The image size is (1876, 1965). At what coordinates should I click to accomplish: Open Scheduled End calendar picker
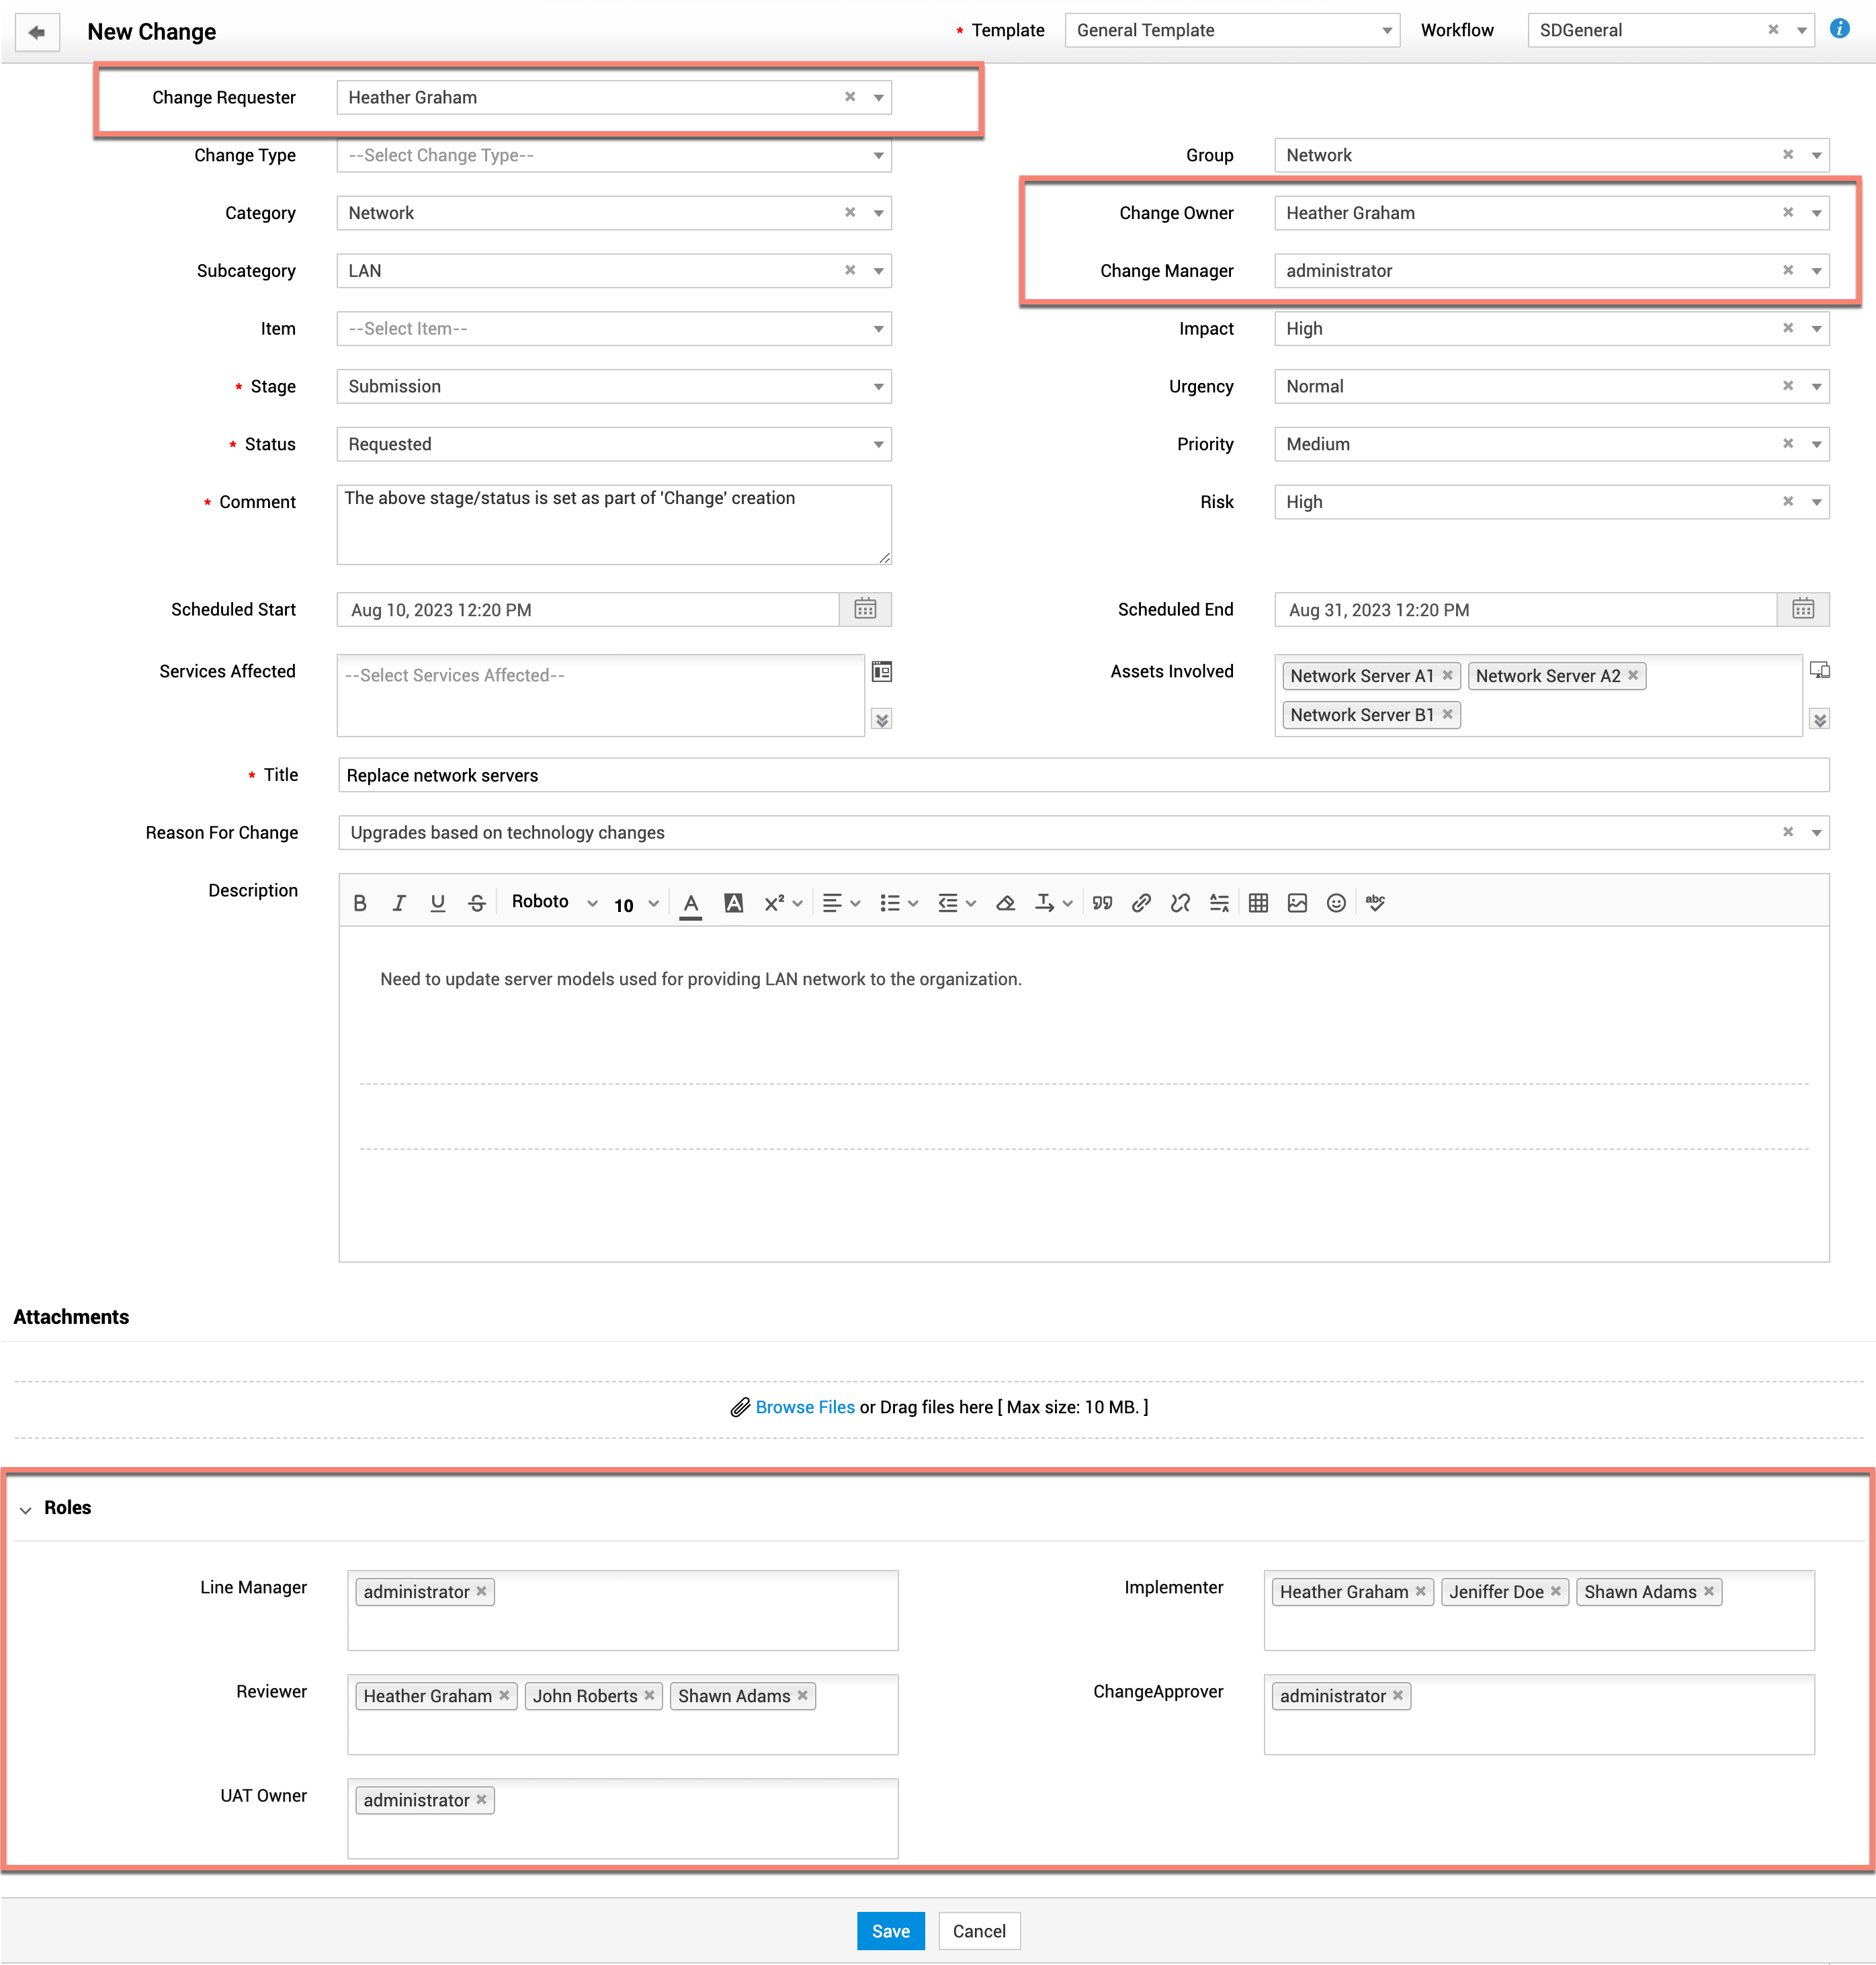[1802, 609]
